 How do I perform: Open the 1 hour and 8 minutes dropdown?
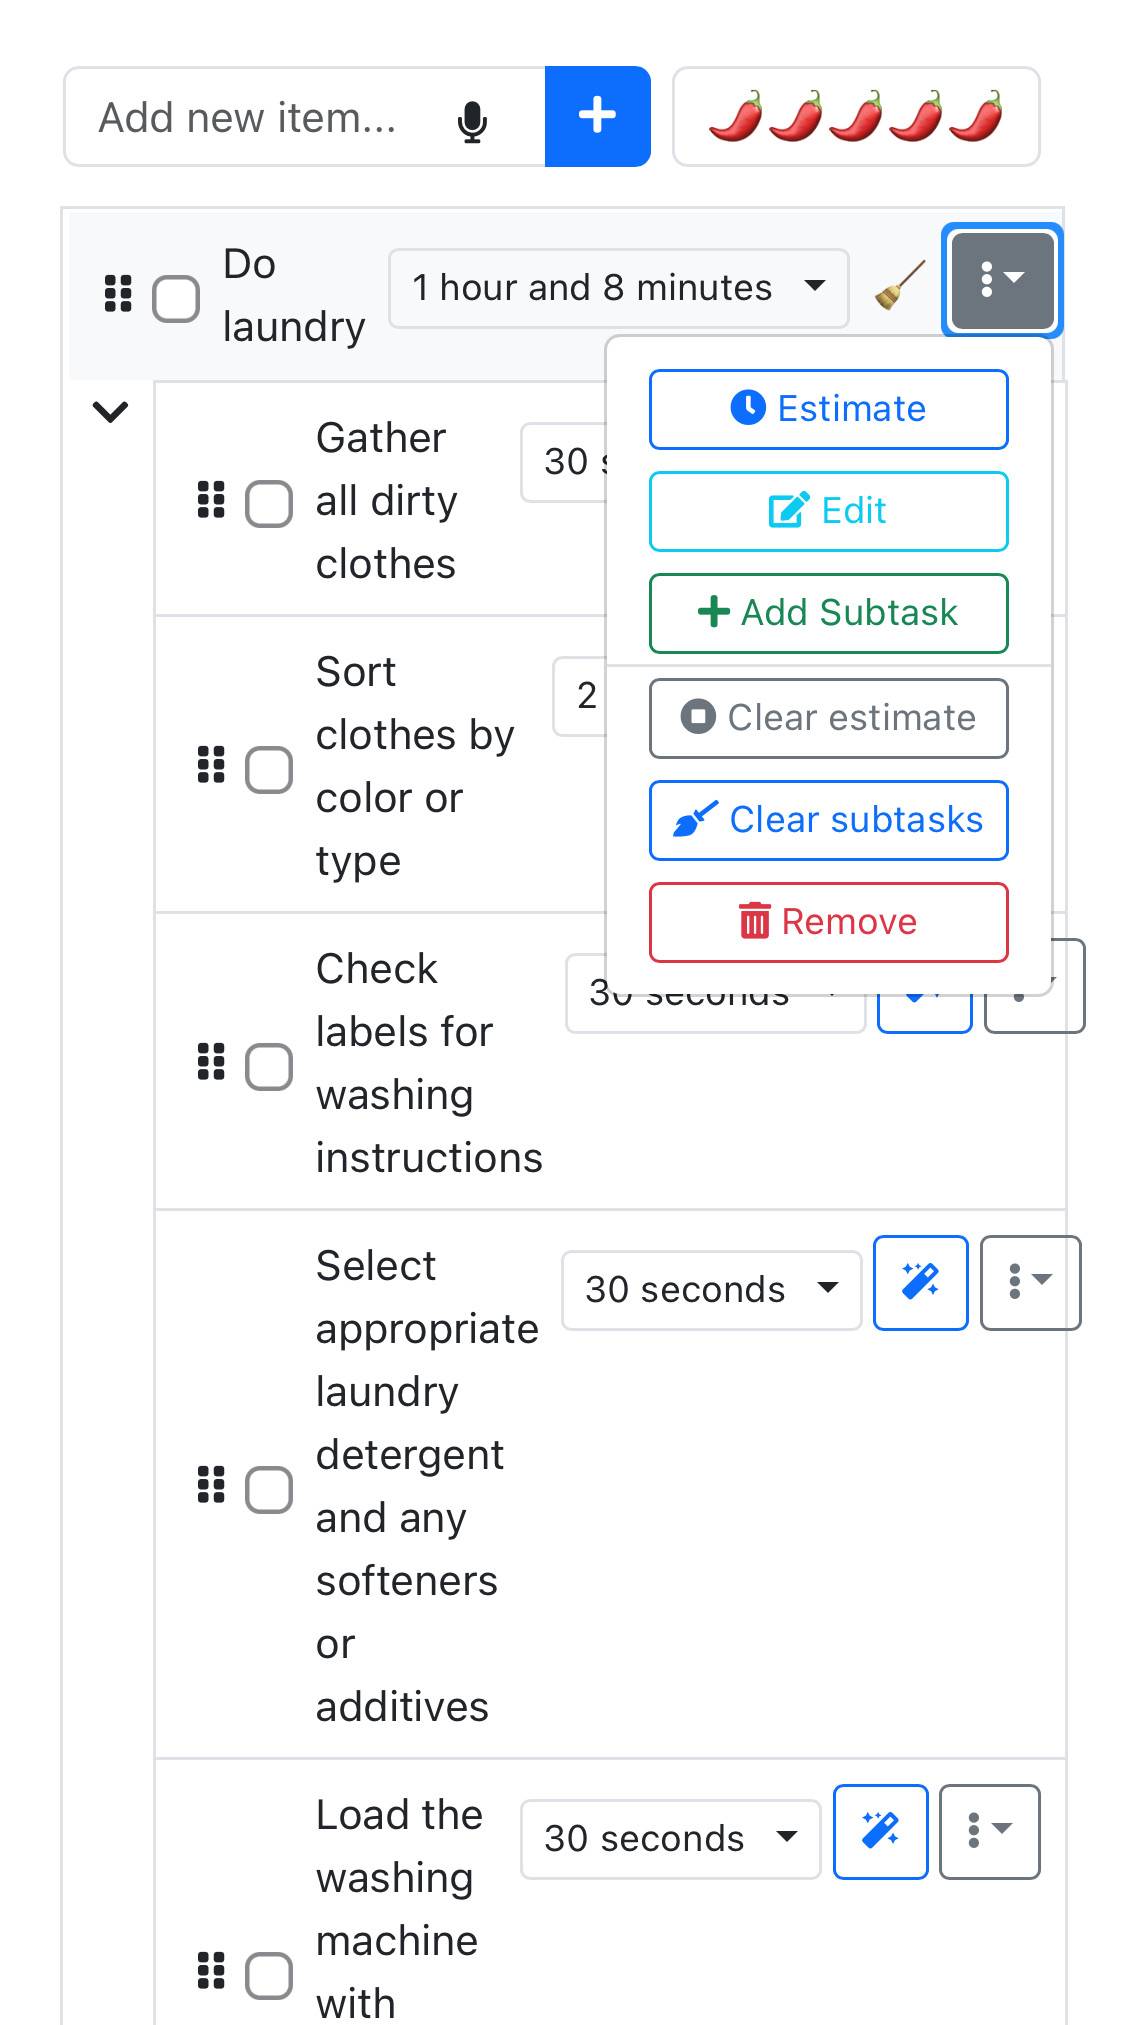619,288
